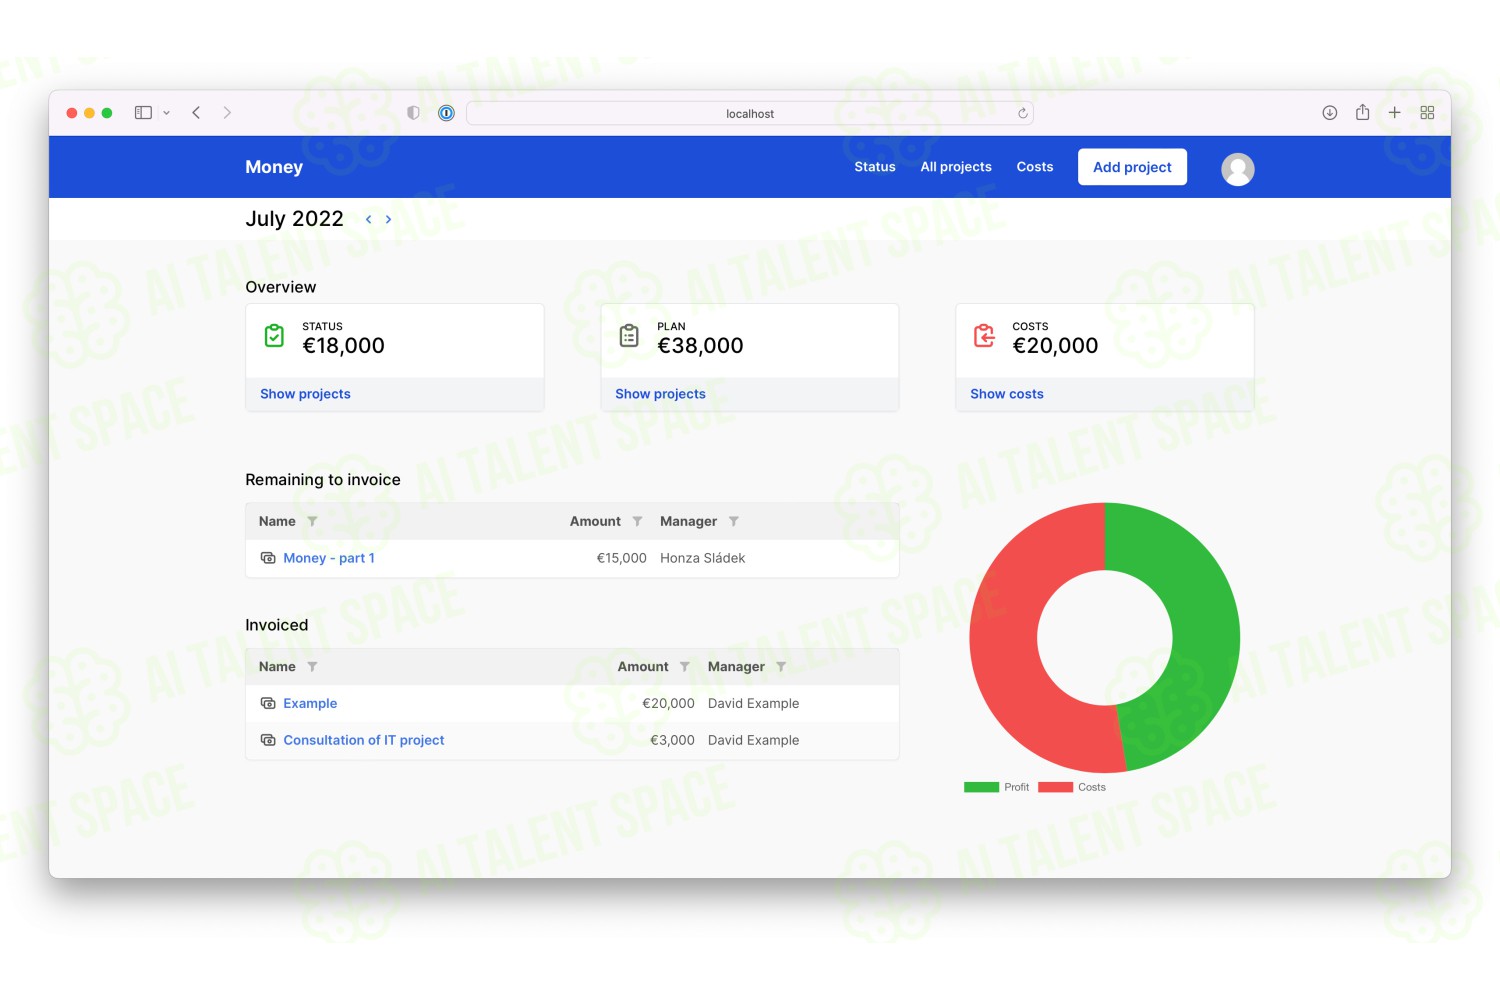
Task: Go to next month chevron
Action: pos(388,219)
